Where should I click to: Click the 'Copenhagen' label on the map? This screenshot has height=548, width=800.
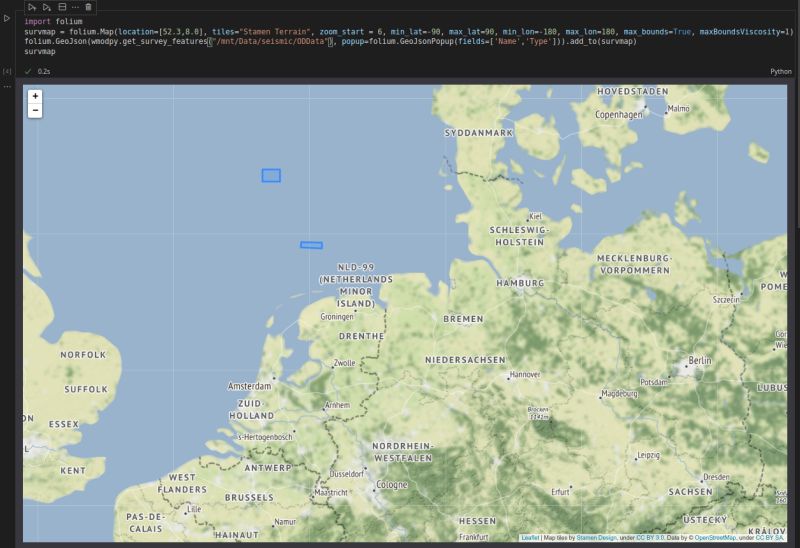(x=619, y=115)
